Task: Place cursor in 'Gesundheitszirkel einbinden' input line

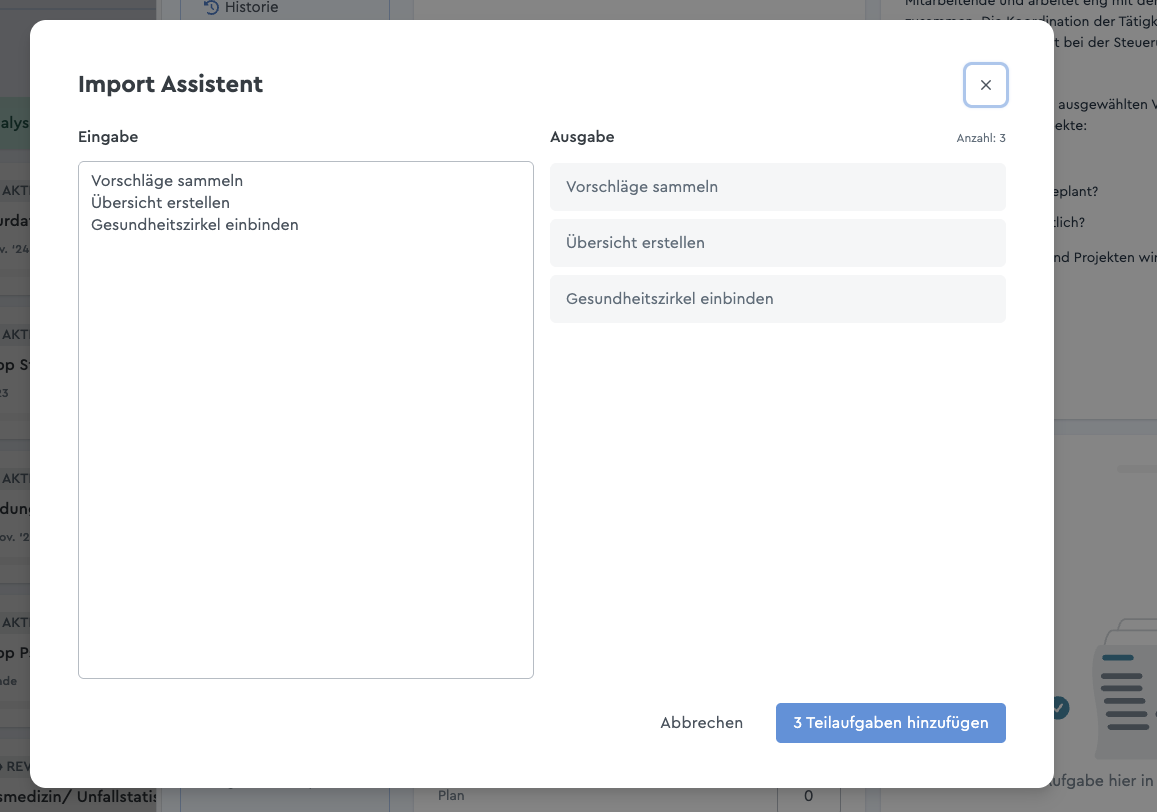Action: tap(195, 225)
